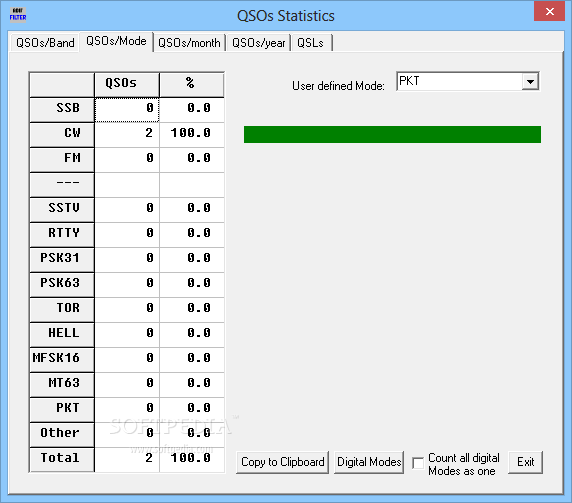Go to the QSOs/year tab
Image resolution: width=572 pixels, height=503 pixels.
click(x=259, y=43)
